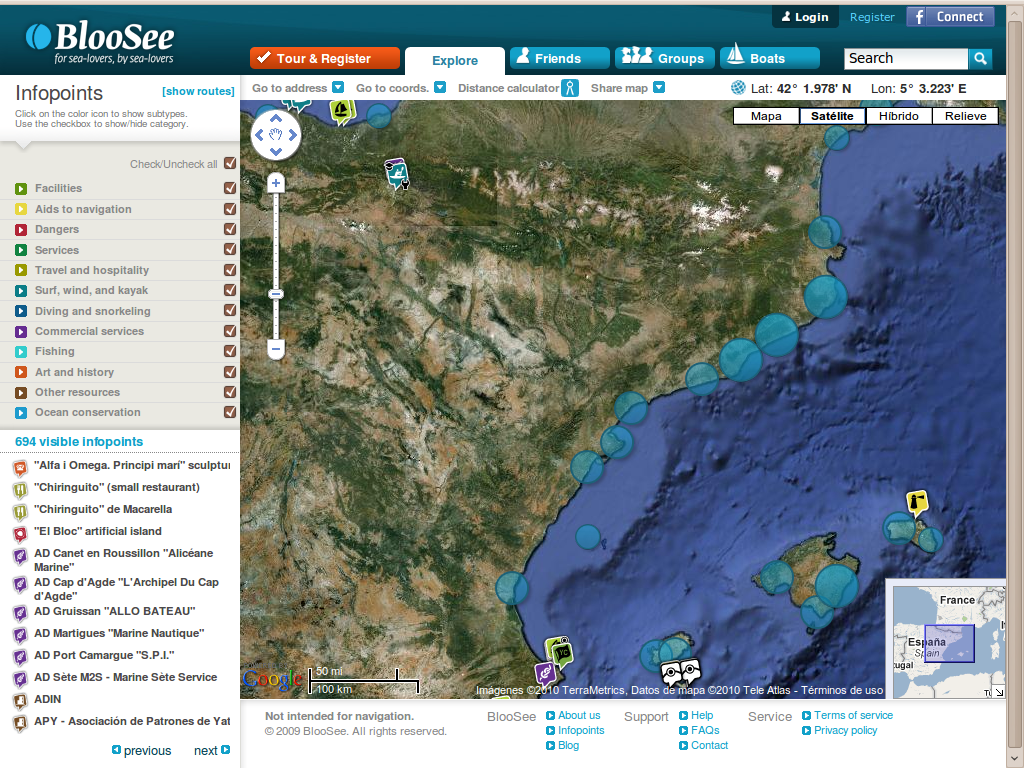Select the Dangers category color icon
Screen dimensions: 1024x768
[21, 230]
